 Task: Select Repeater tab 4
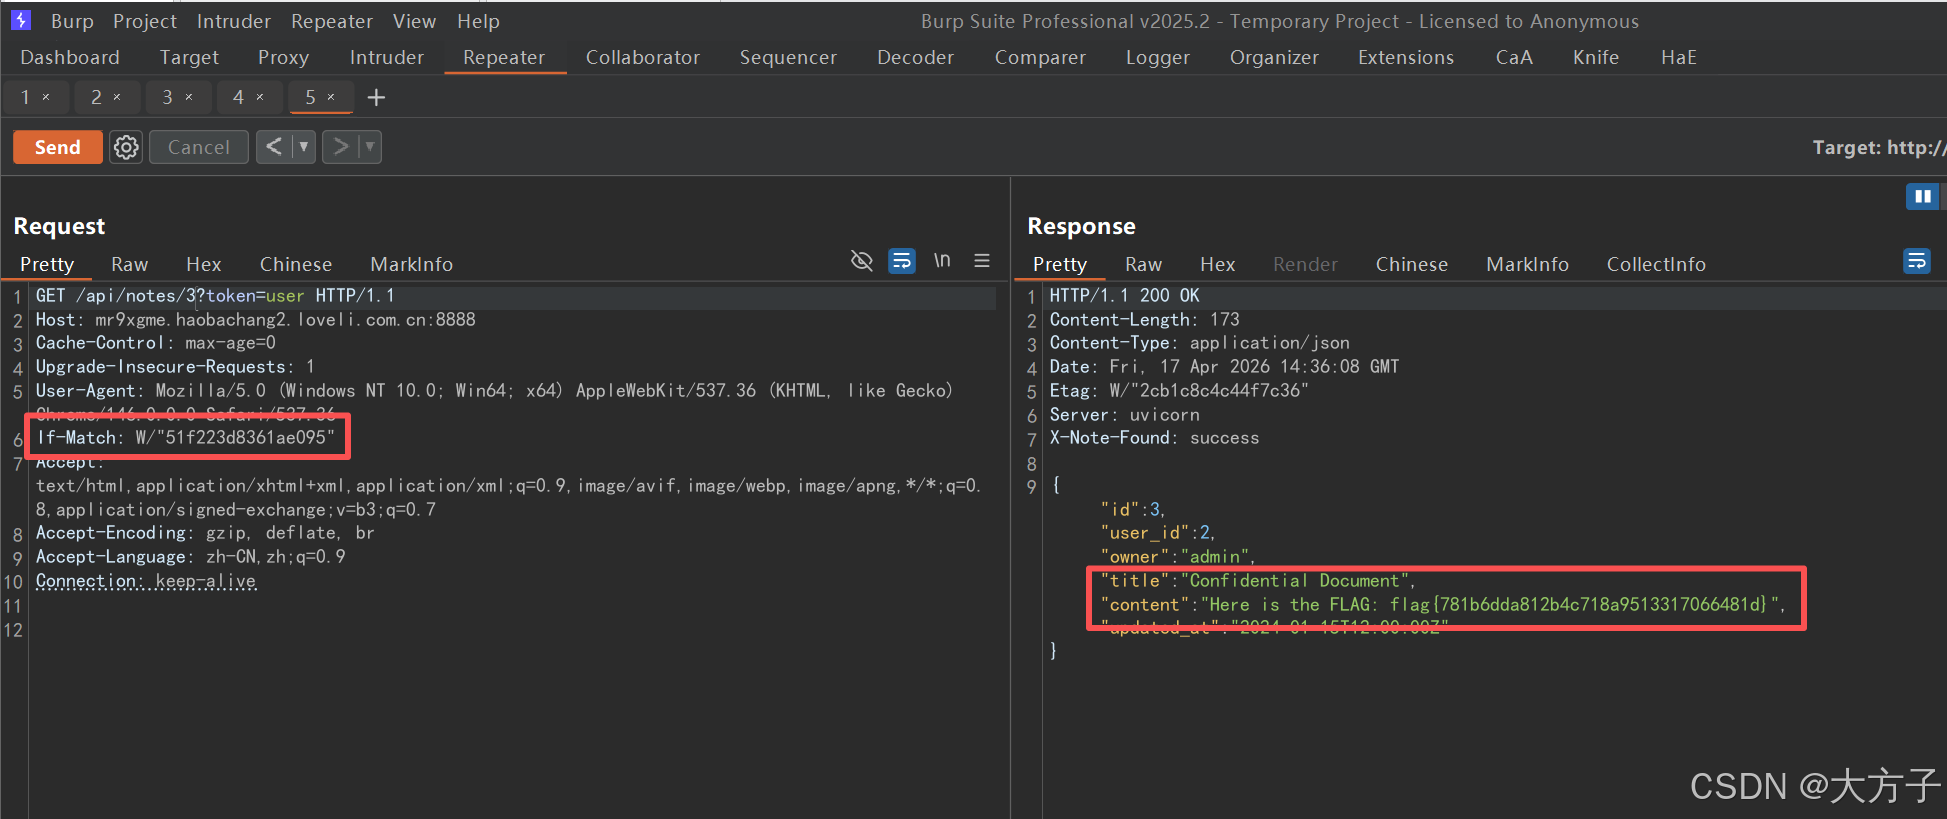click(x=238, y=97)
